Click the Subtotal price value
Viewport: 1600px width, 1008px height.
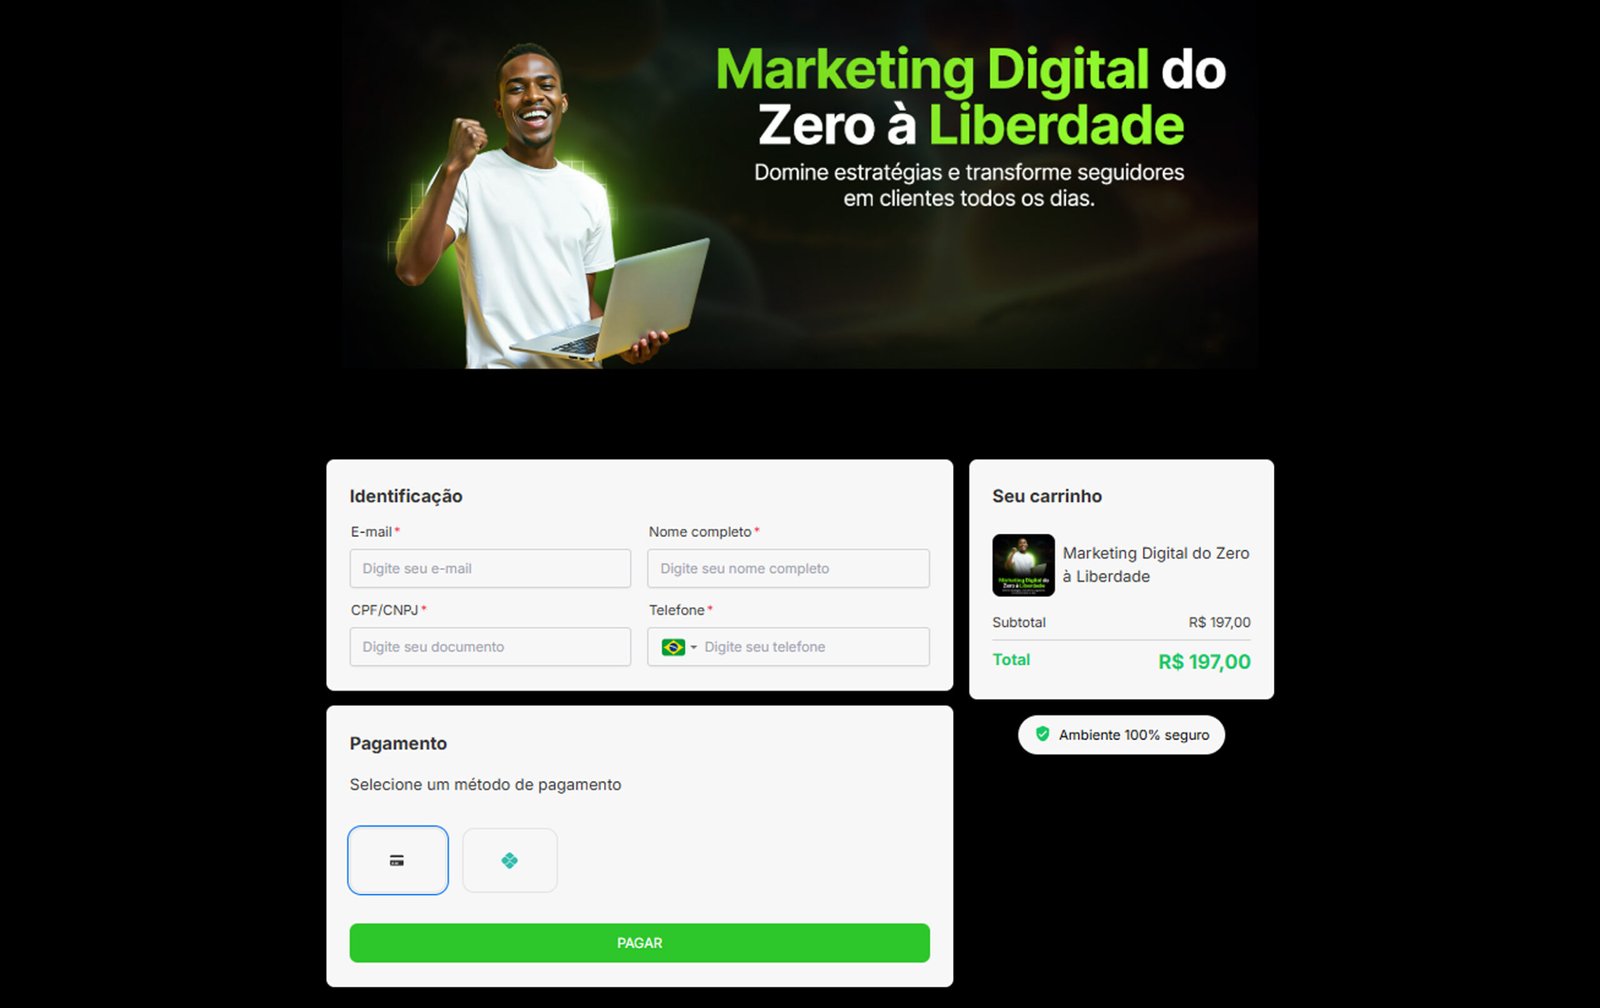[1219, 622]
